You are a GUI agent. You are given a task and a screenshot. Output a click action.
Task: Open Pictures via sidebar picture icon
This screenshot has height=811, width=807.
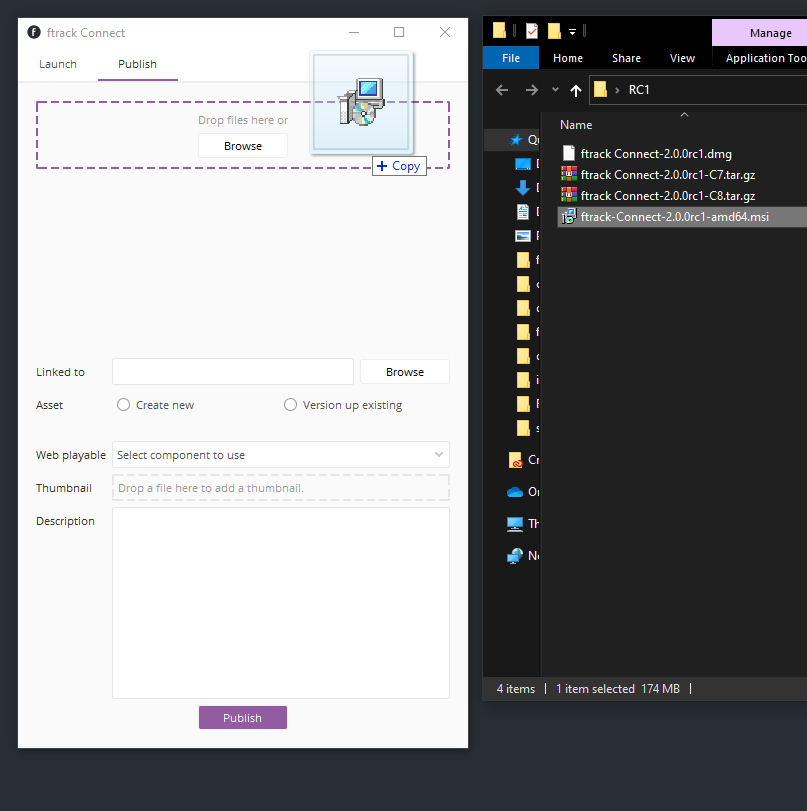522,236
